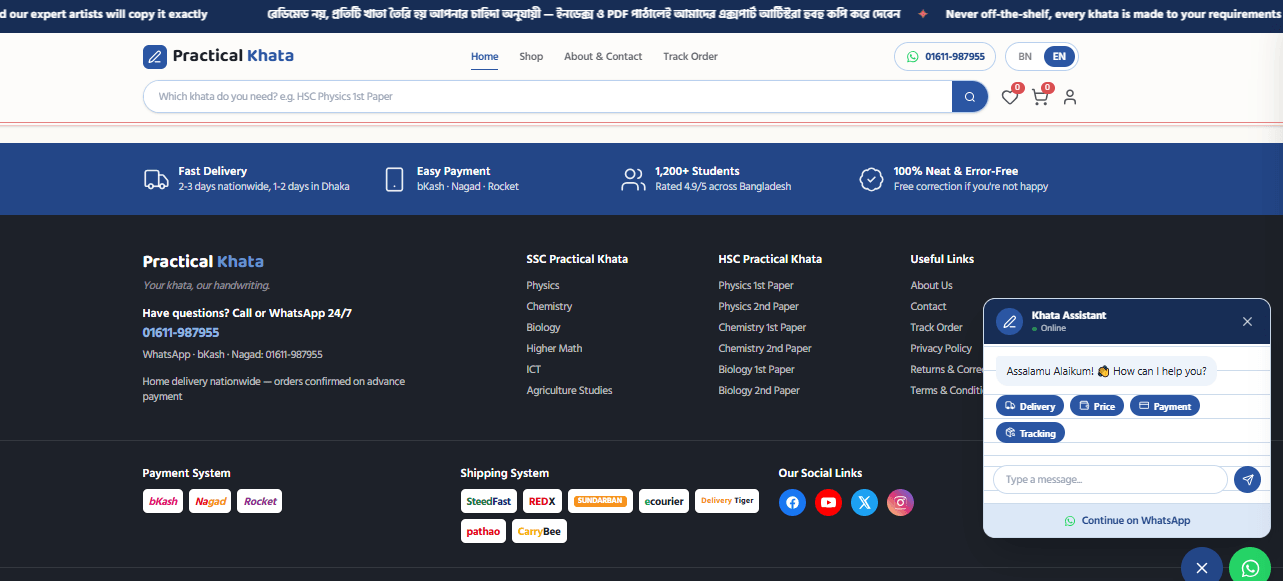Focus the khata search input field
The height and width of the screenshot is (581, 1283).
pos(548,97)
